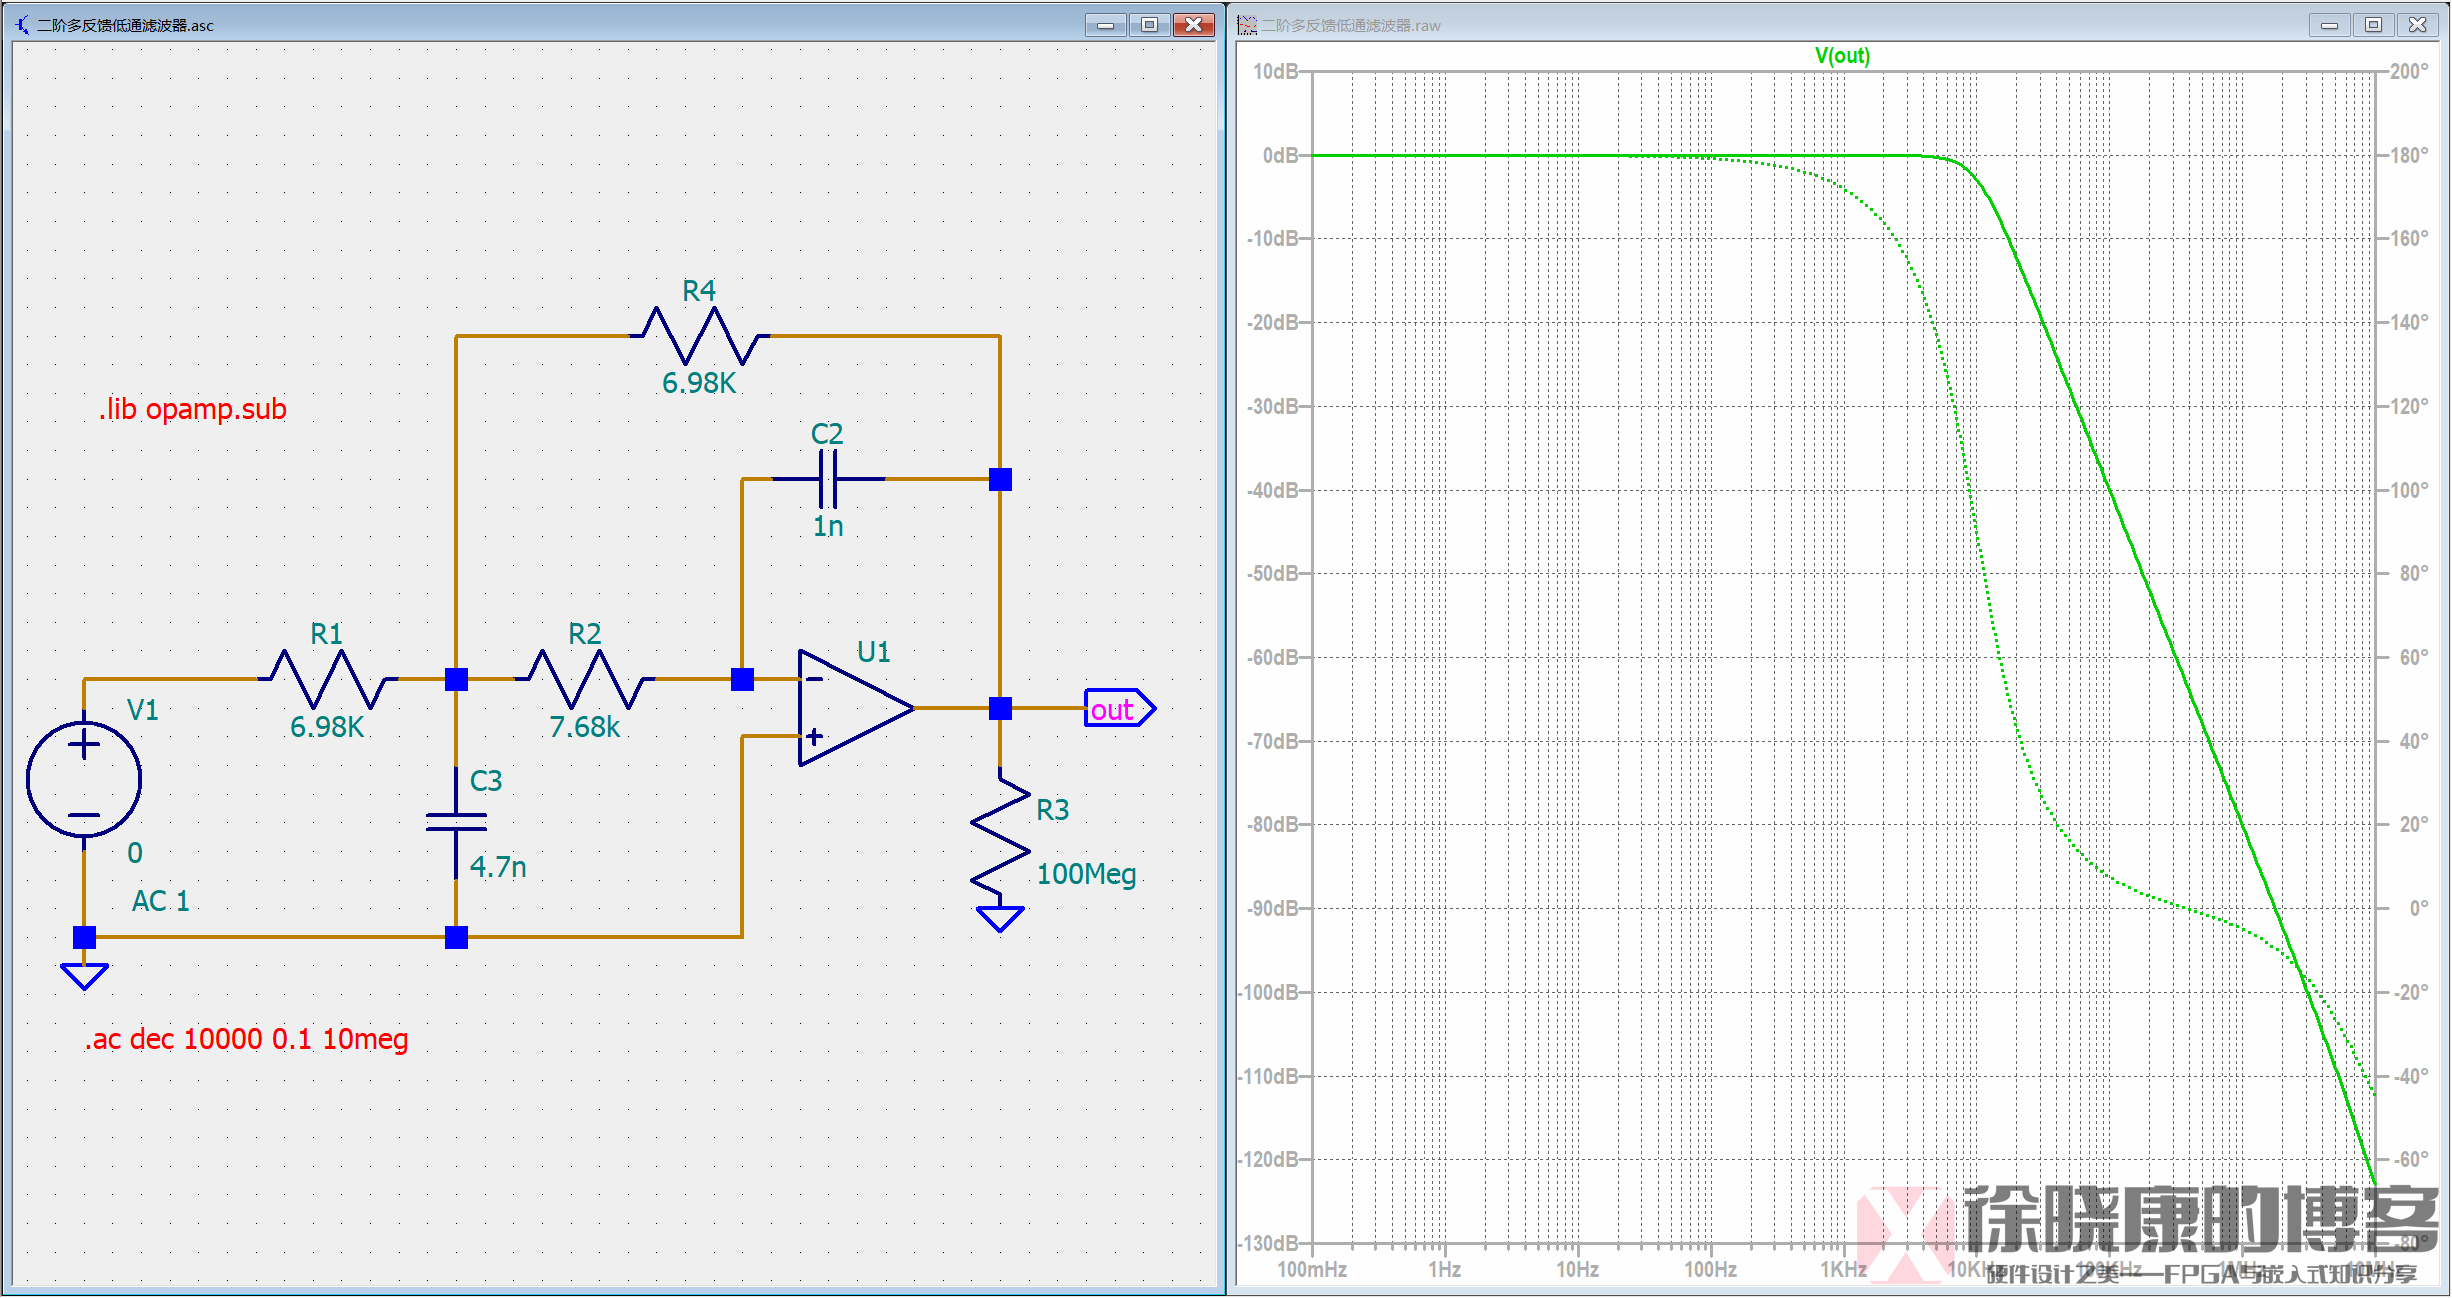Maximize the .asc schematic window

1149,25
